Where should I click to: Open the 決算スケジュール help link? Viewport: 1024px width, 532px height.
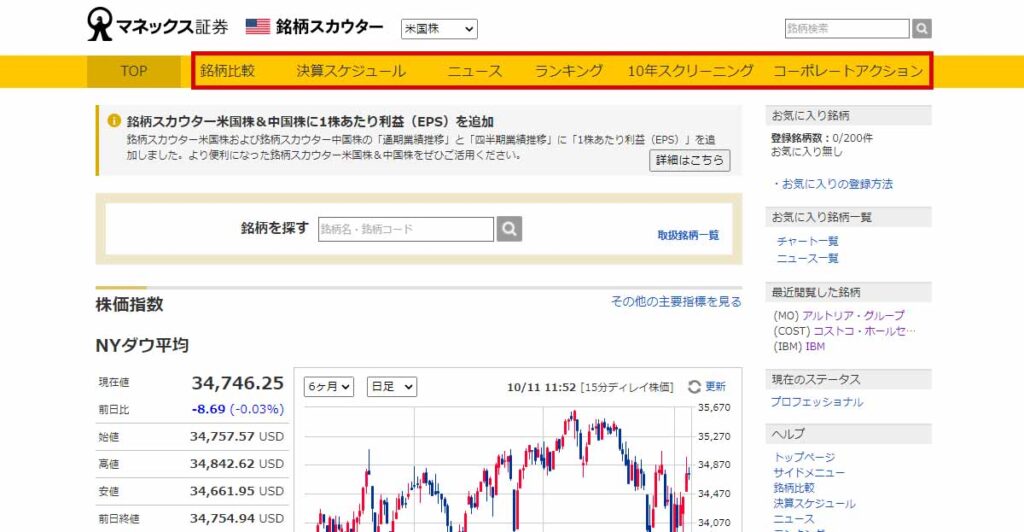click(x=814, y=504)
